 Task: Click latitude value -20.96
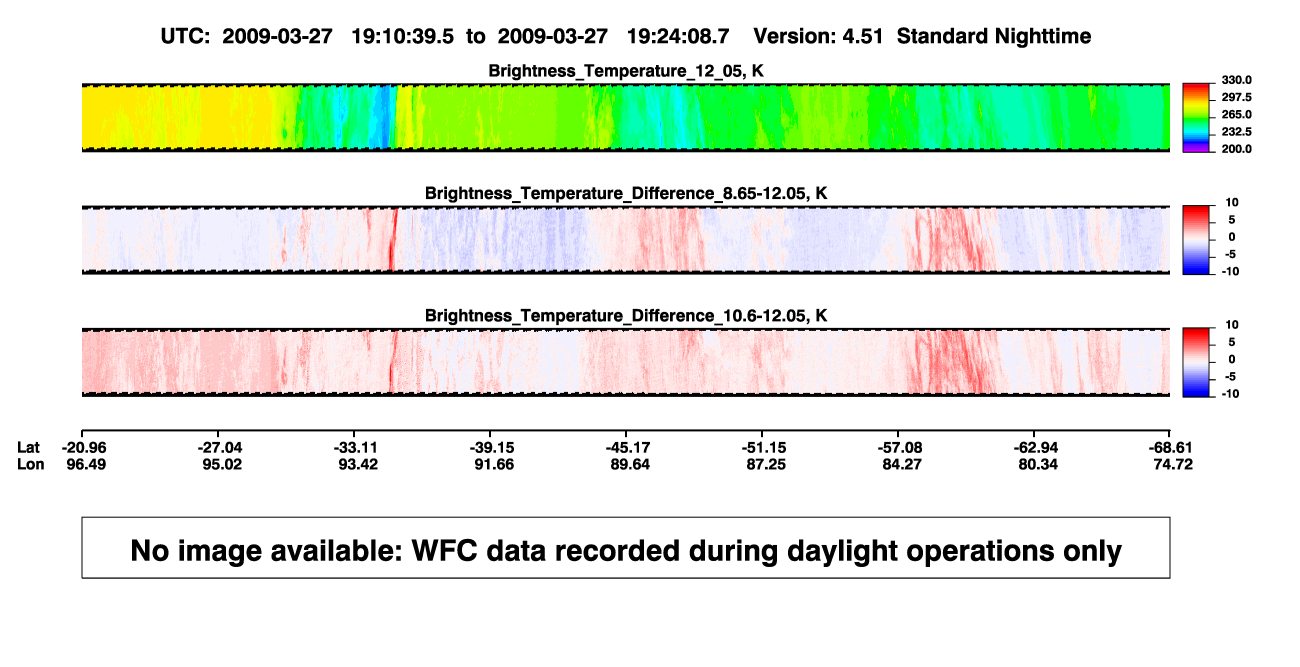coord(82,446)
